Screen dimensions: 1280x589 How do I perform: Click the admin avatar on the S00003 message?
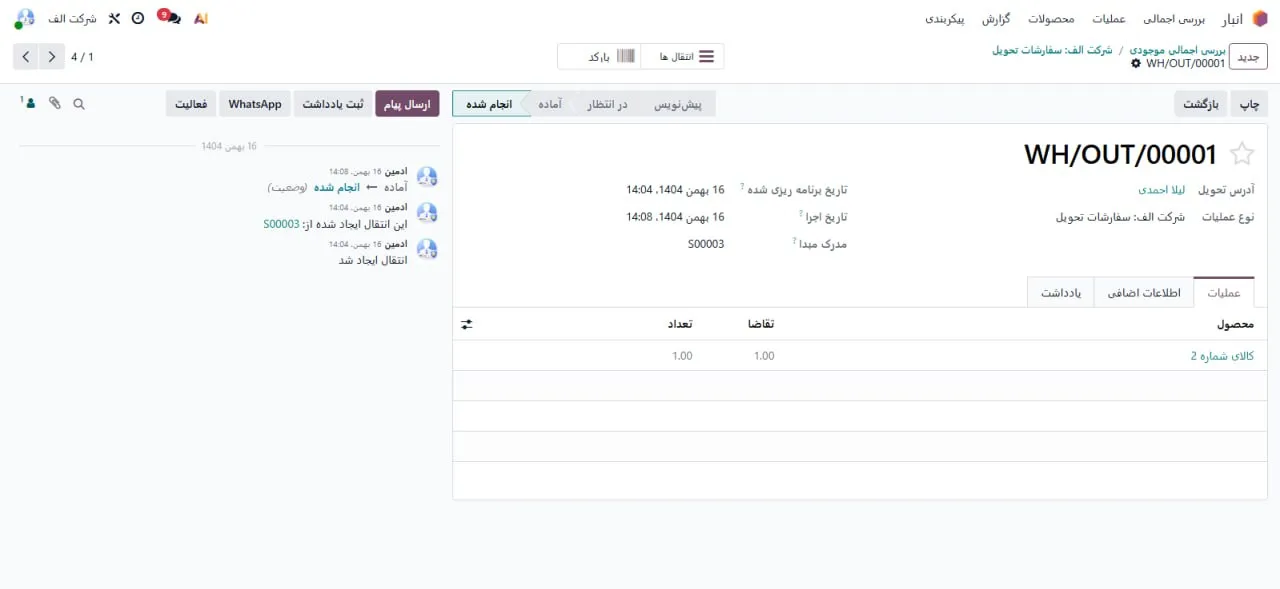427,214
